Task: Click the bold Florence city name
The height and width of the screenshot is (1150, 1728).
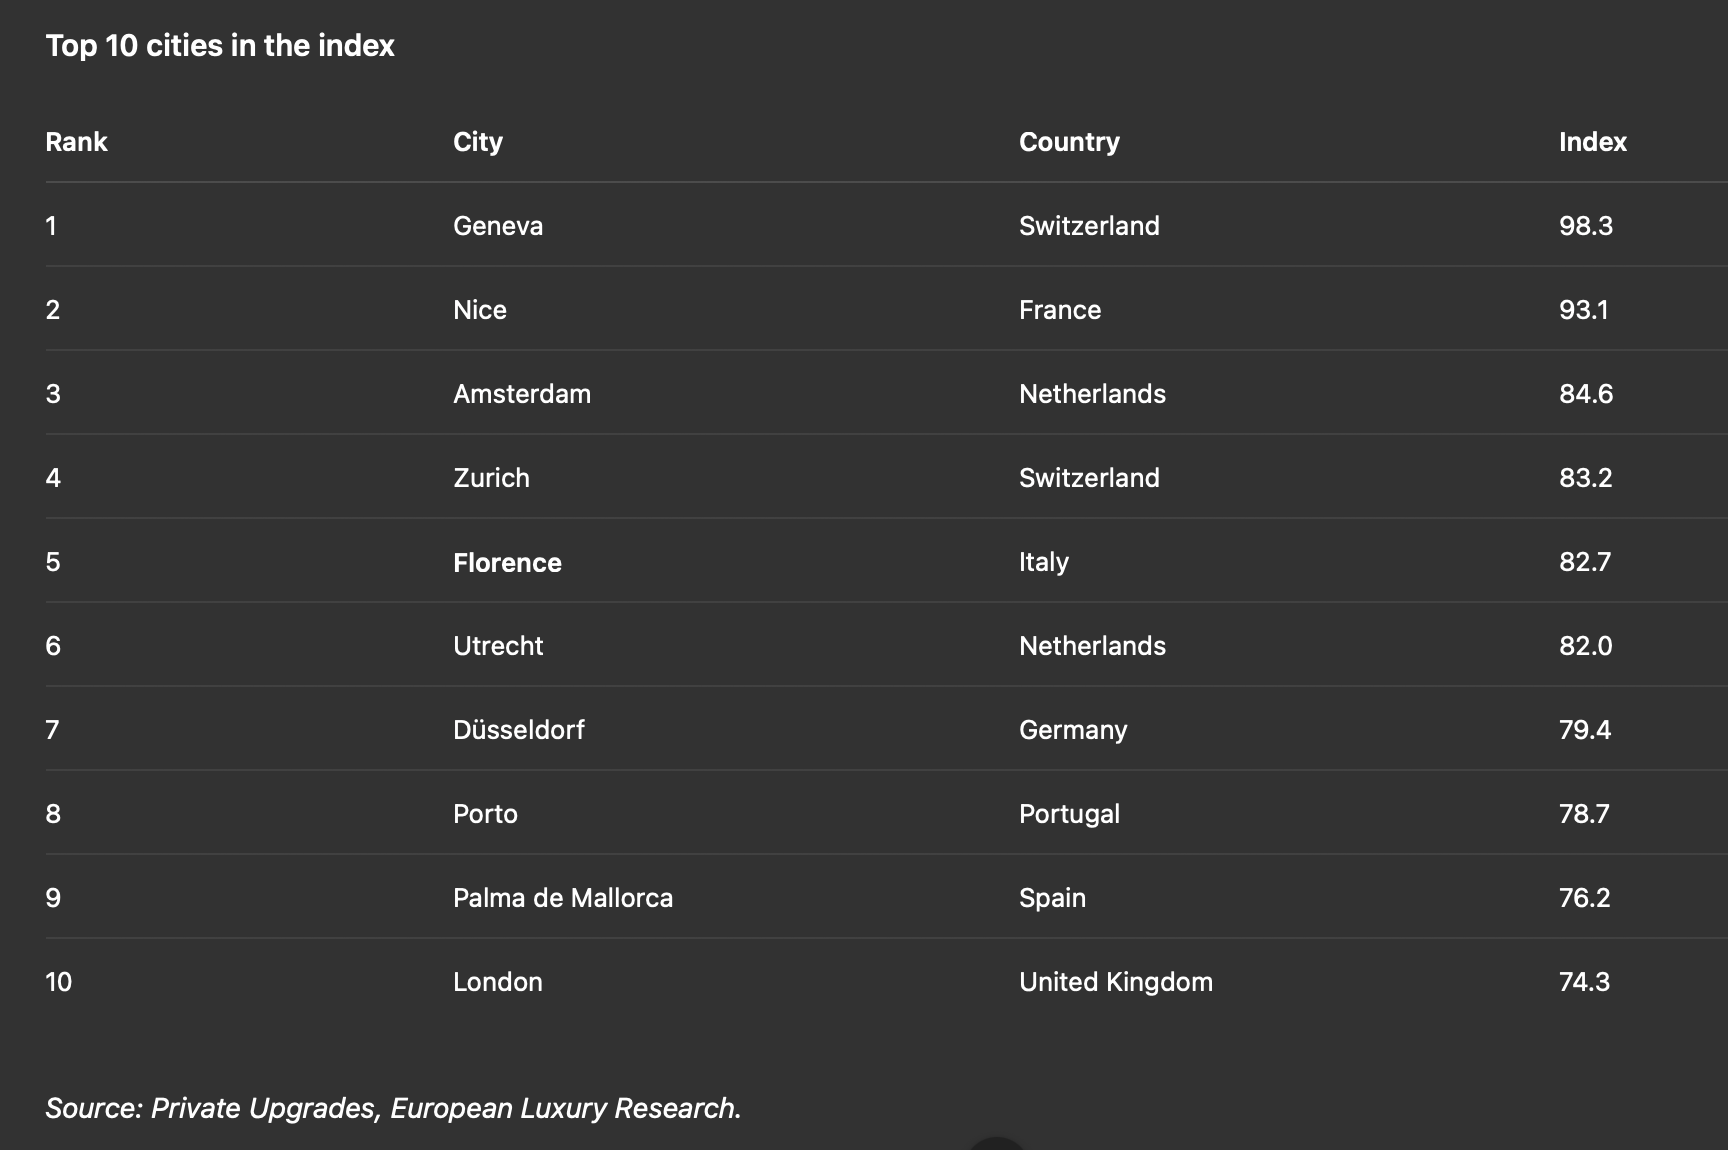Action: point(507,562)
